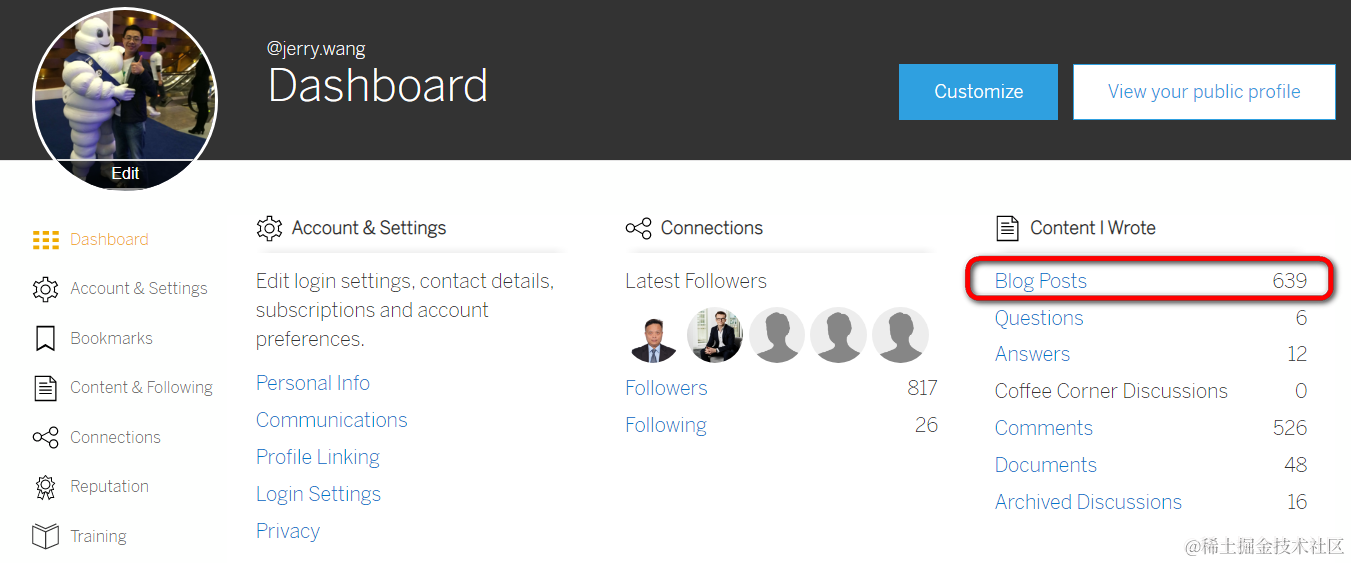Select Reputation in the sidebar menu
Viewport: 1351px width, 563px height.
tap(109, 487)
